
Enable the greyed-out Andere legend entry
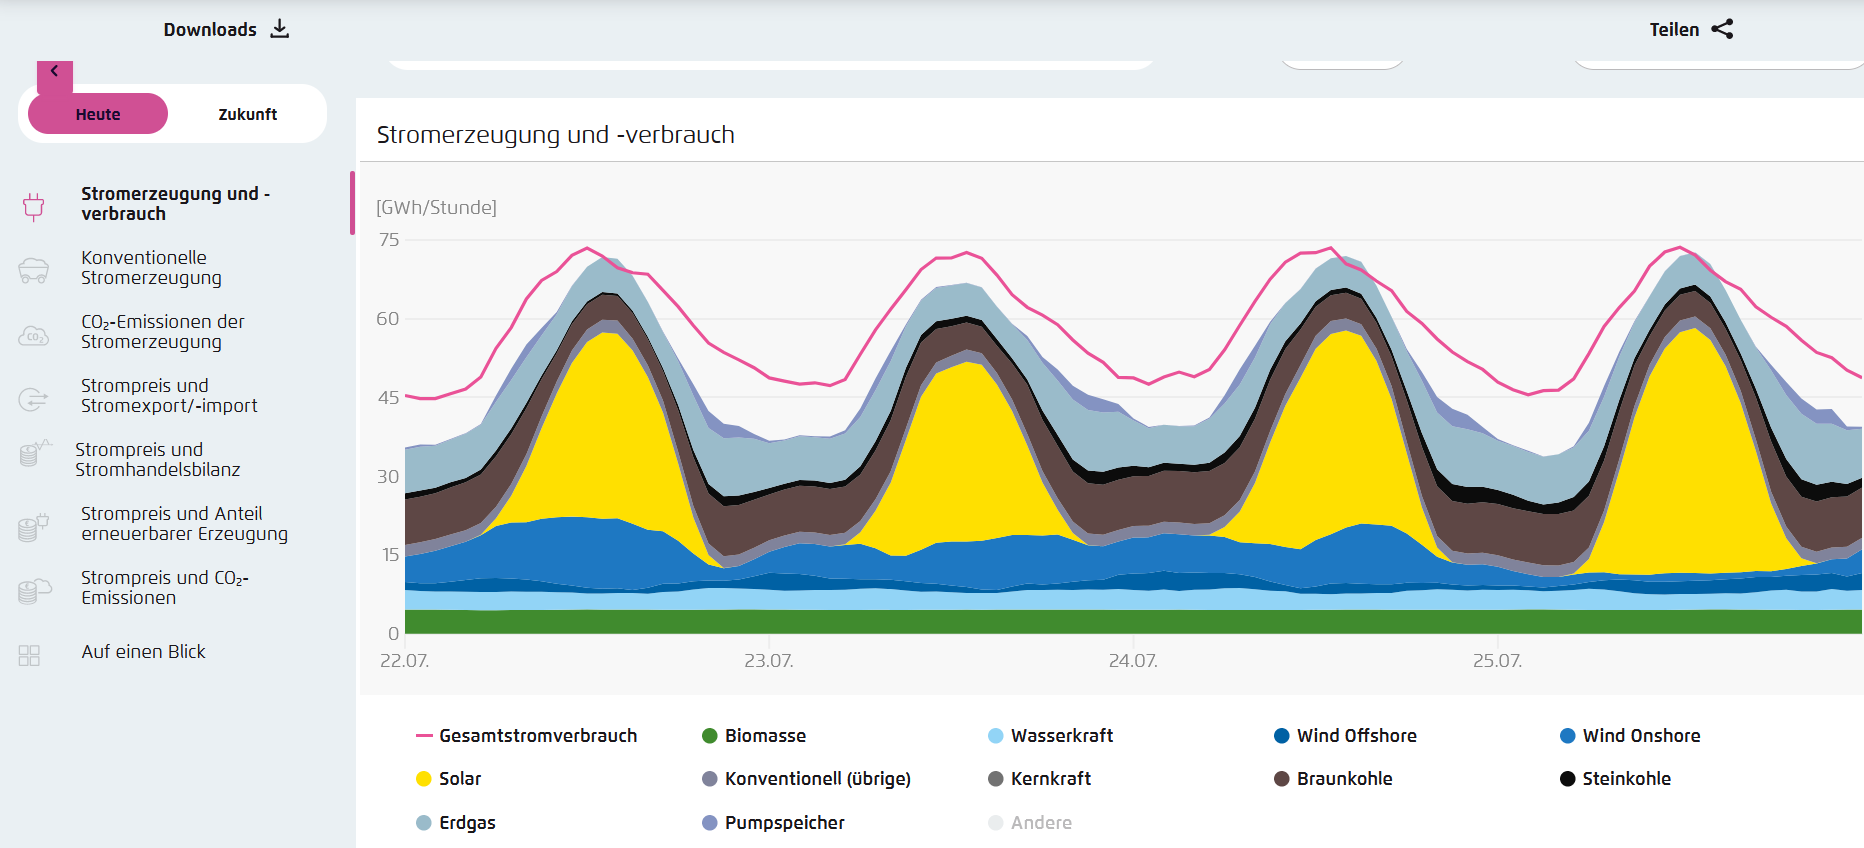click(x=1040, y=823)
